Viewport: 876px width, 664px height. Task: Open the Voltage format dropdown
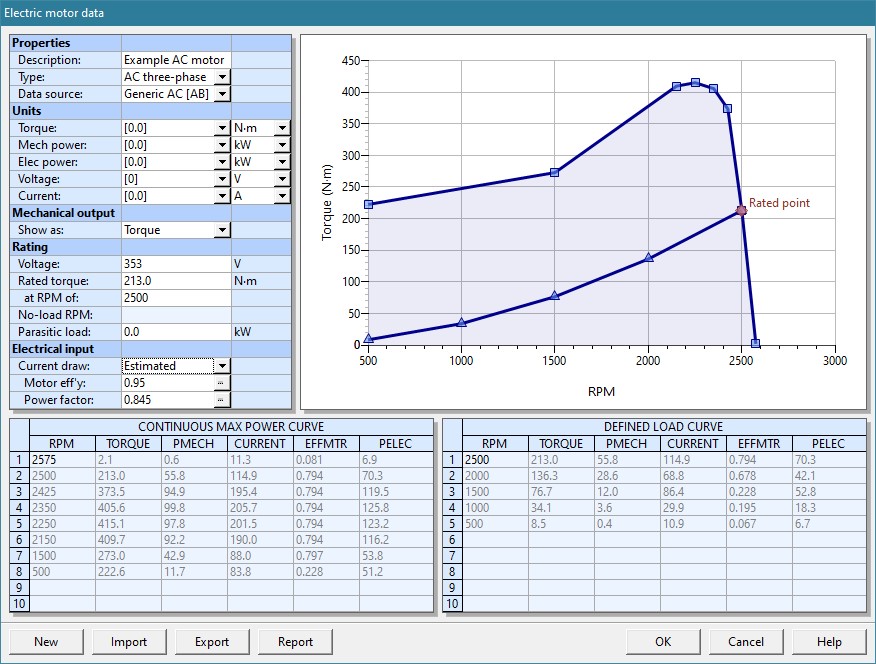coord(222,179)
